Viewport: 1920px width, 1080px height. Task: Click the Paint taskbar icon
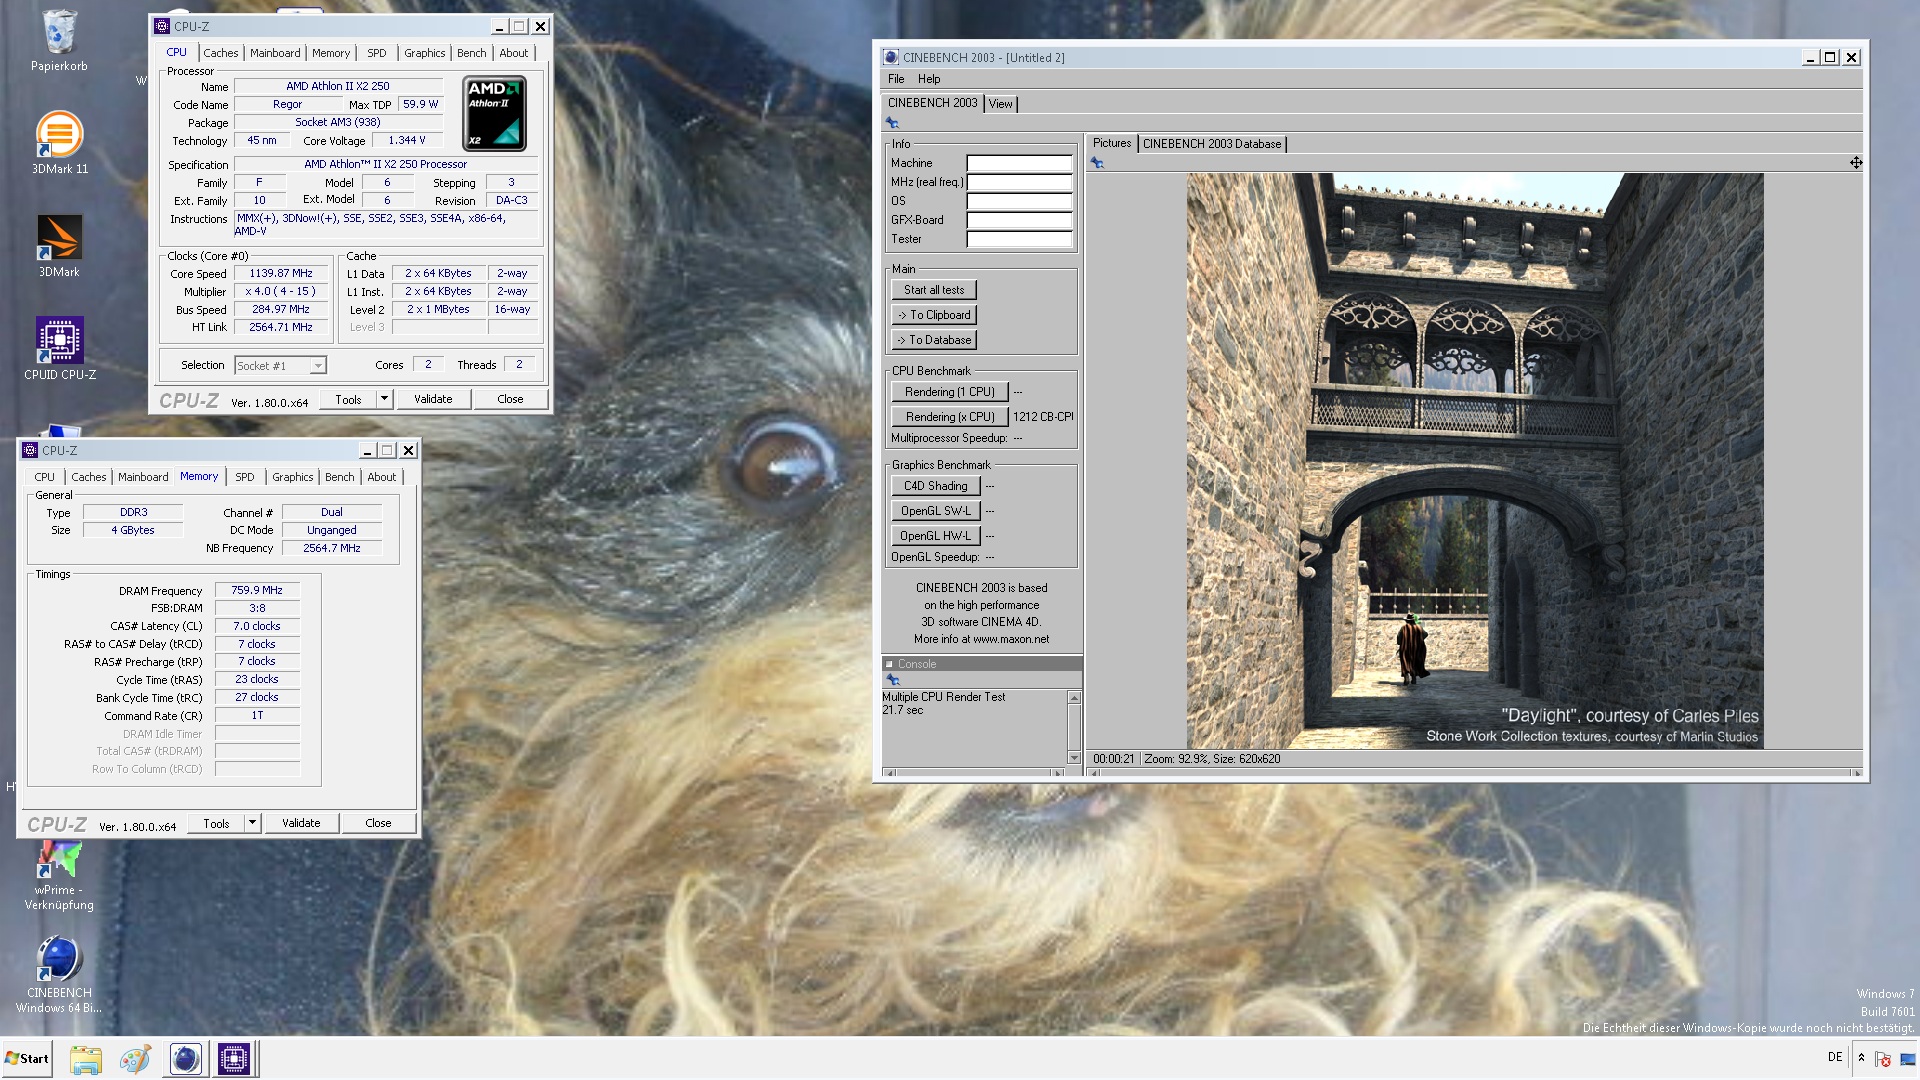click(x=135, y=1059)
